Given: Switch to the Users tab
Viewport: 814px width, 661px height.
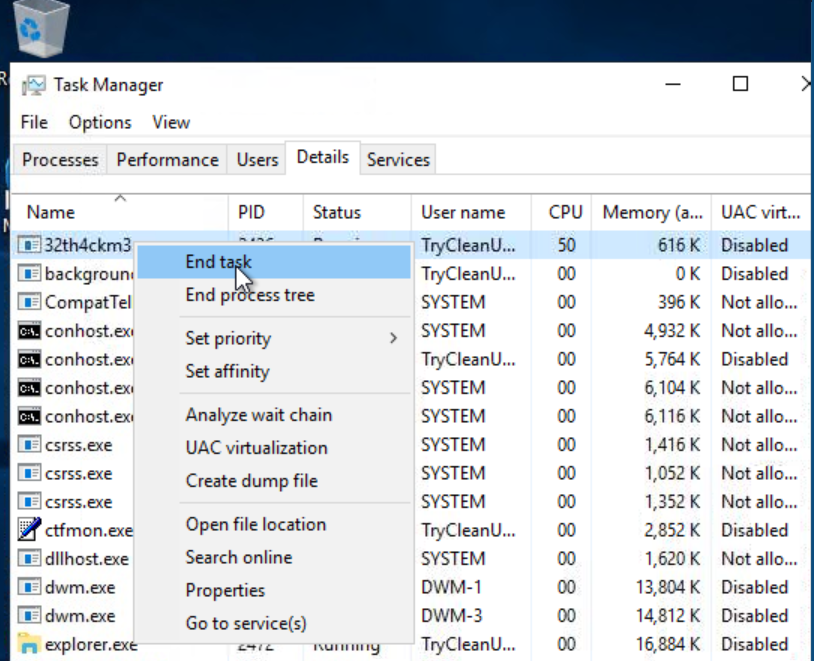Looking at the screenshot, I should tap(257, 159).
